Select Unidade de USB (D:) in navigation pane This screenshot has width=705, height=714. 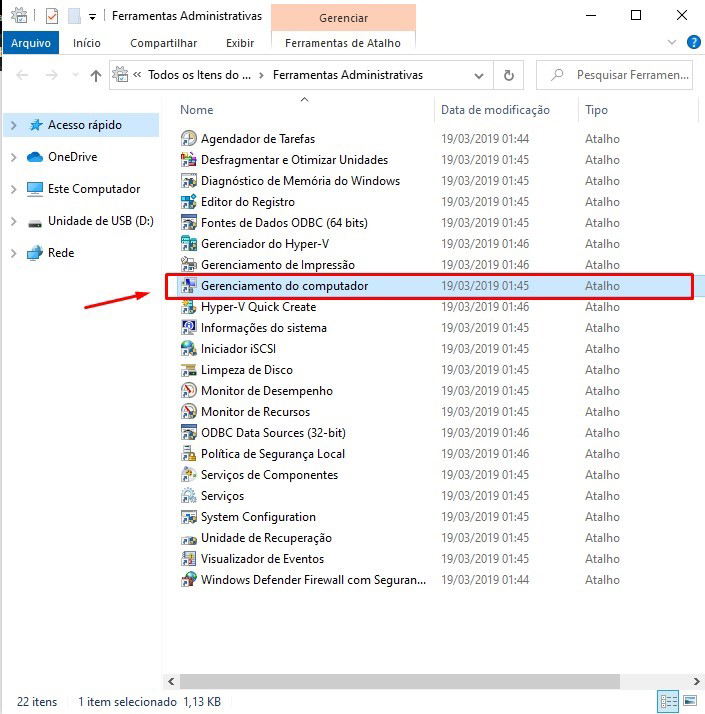point(101,221)
